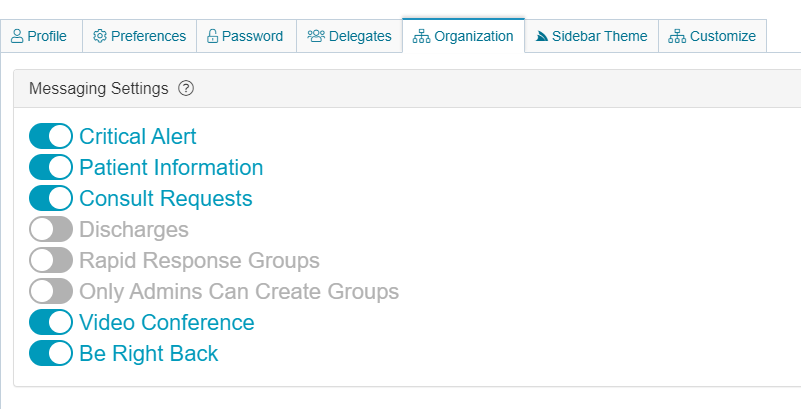Go to the Delegates tab
This screenshot has height=409, width=801.
pyautogui.click(x=350, y=36)
